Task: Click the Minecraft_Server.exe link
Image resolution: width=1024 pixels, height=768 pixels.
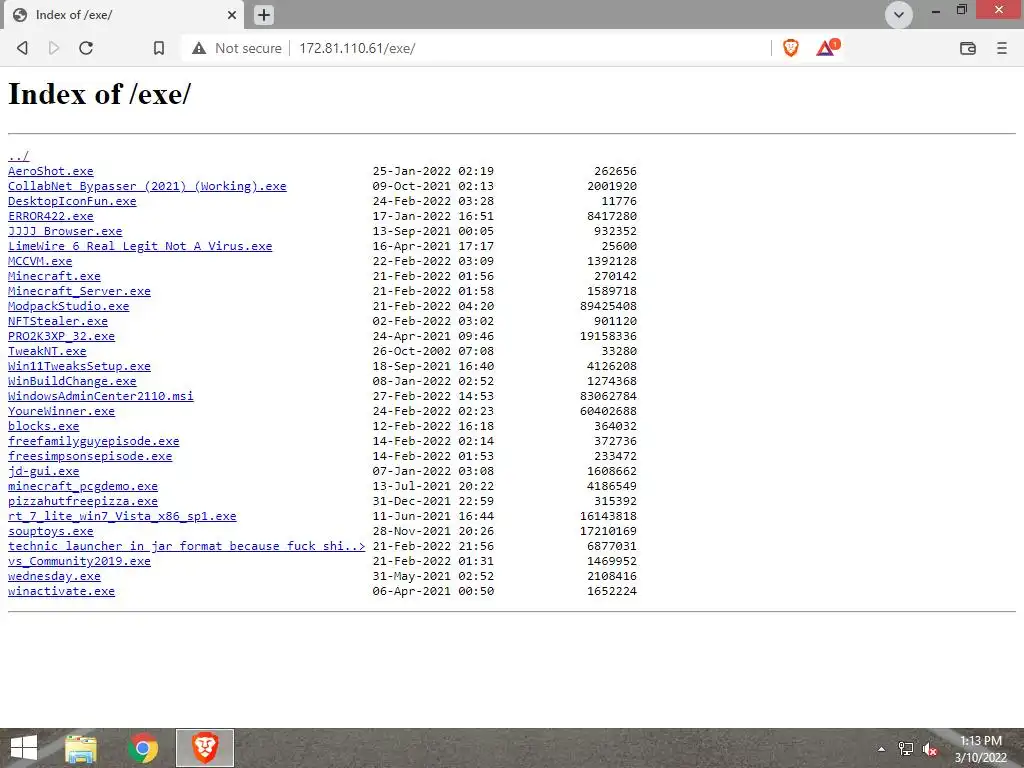Action: 79,291
